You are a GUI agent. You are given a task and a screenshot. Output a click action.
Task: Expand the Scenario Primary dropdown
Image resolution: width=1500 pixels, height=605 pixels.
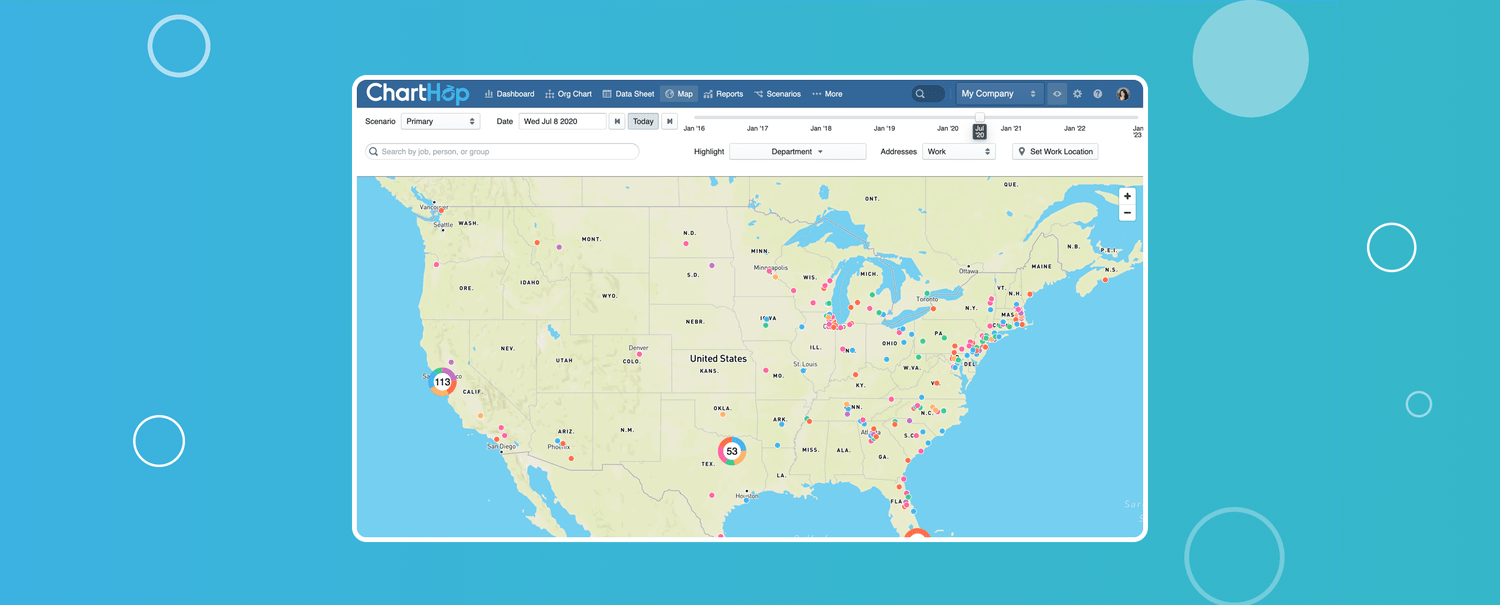click(440, 121)
